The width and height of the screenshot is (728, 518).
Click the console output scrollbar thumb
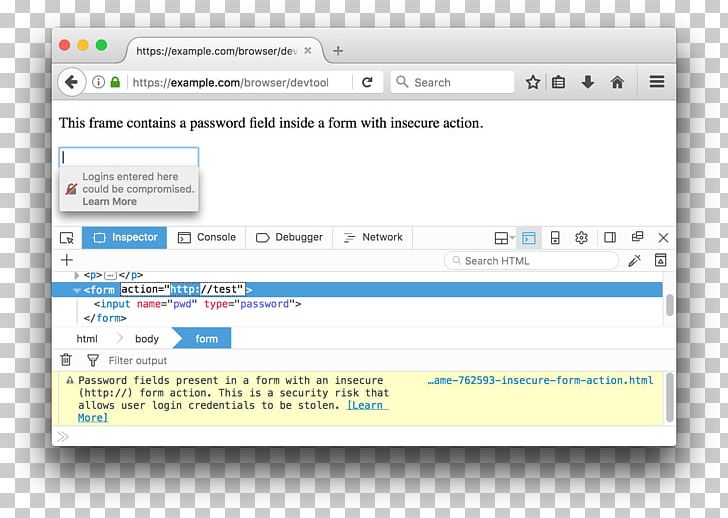[x=670, y=397]
